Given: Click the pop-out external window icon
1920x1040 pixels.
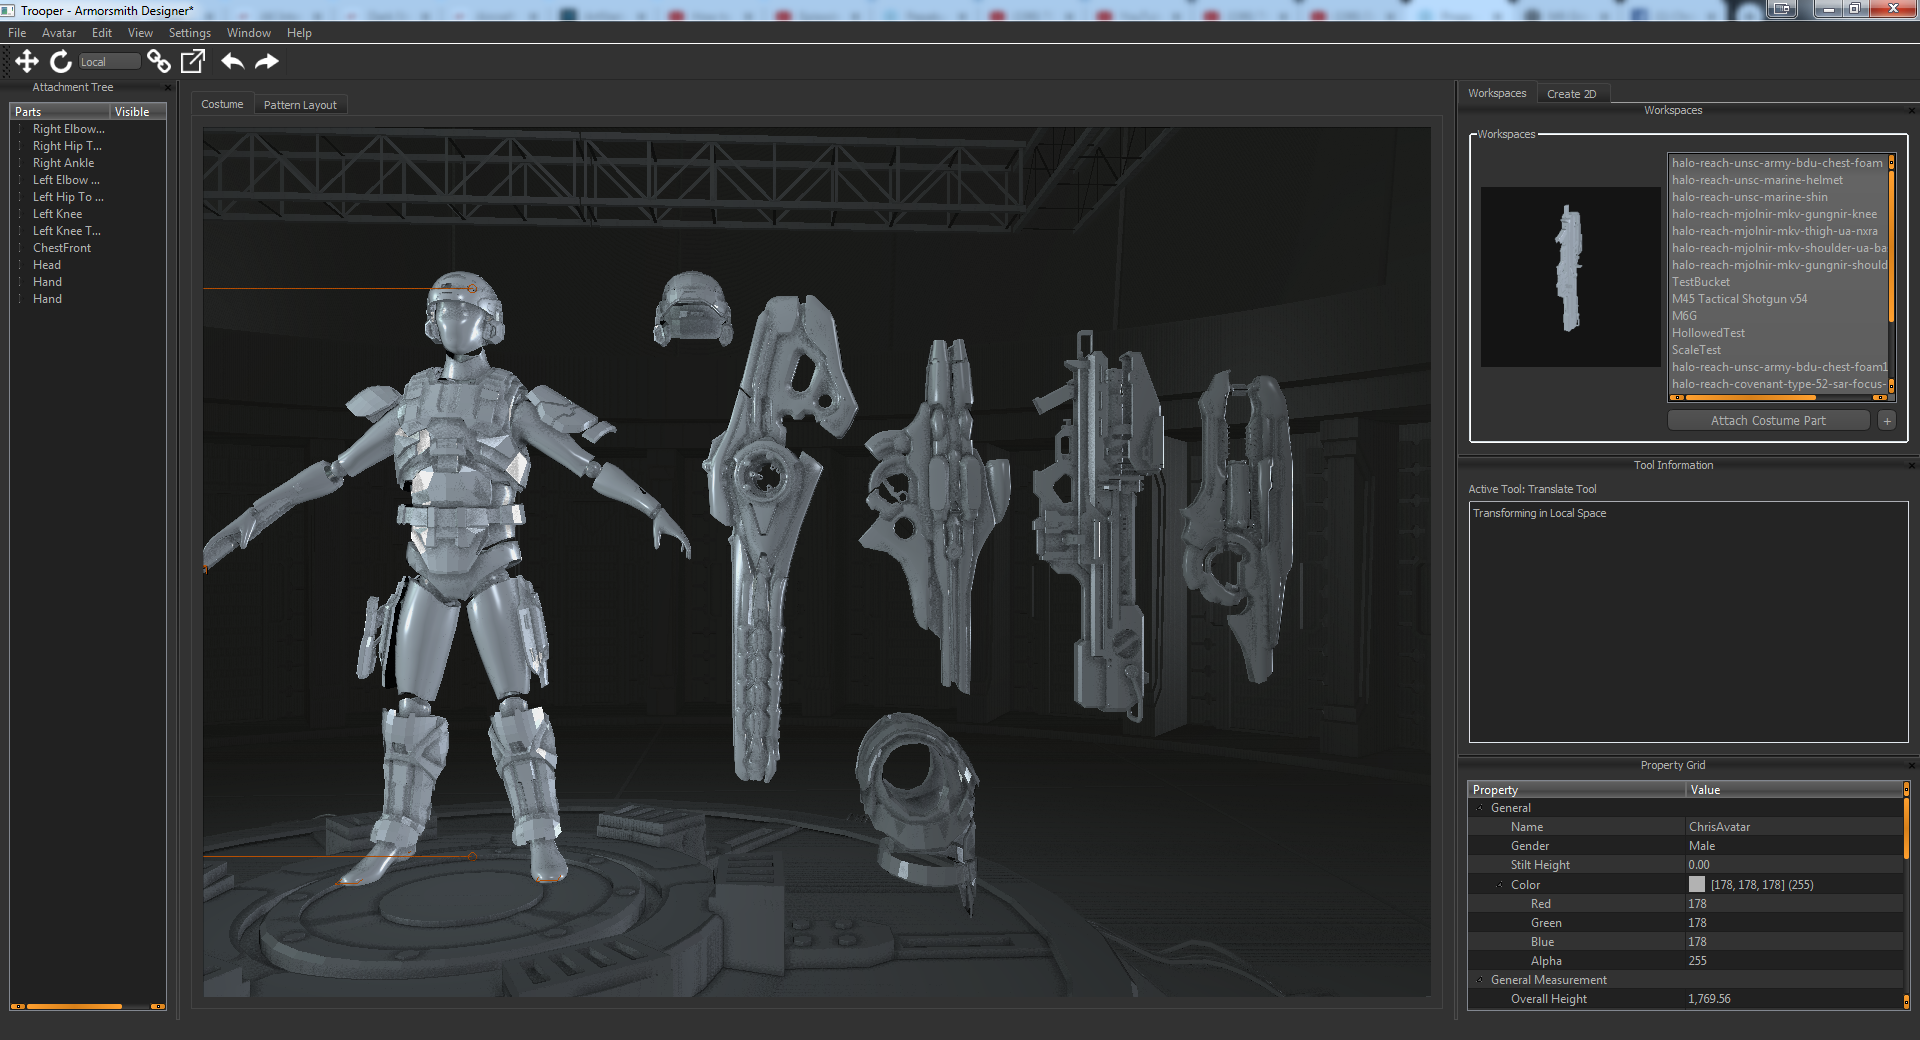Looking at the screenshot, I should 193,62.
